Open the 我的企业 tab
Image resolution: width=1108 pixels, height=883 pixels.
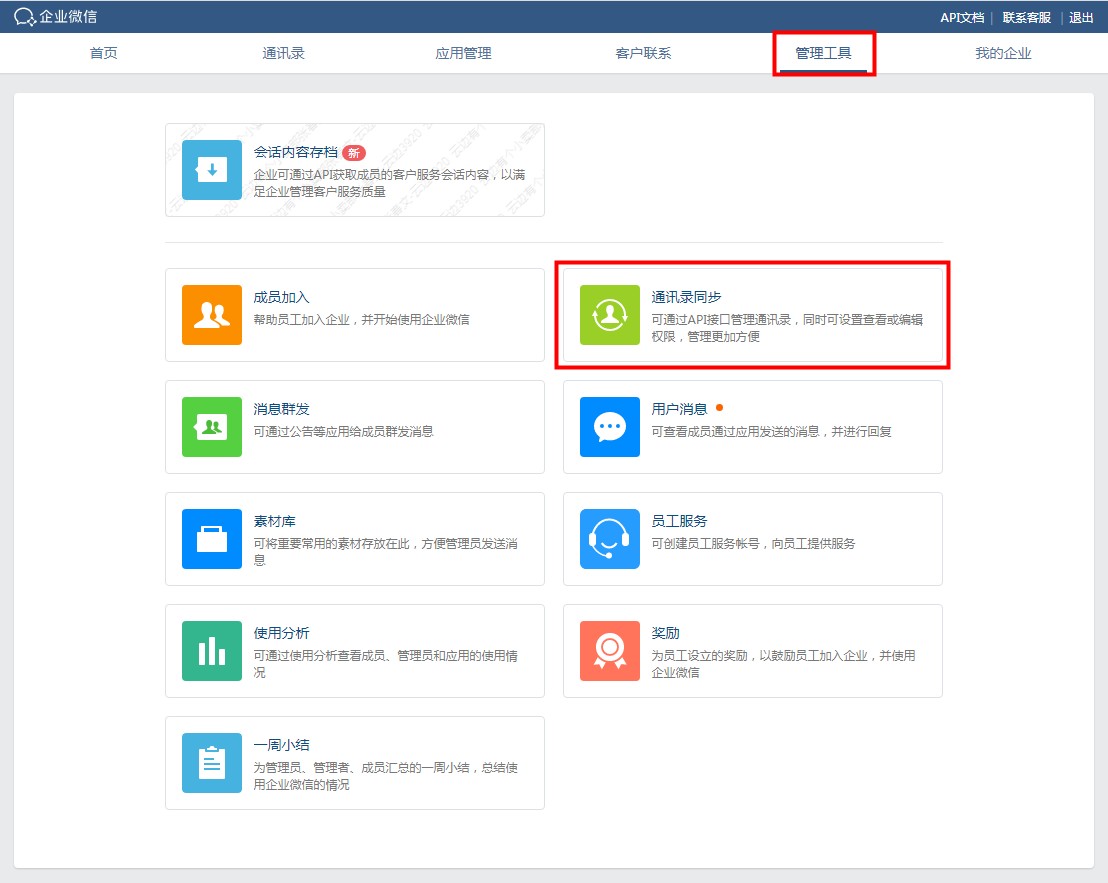(1003, 54)
